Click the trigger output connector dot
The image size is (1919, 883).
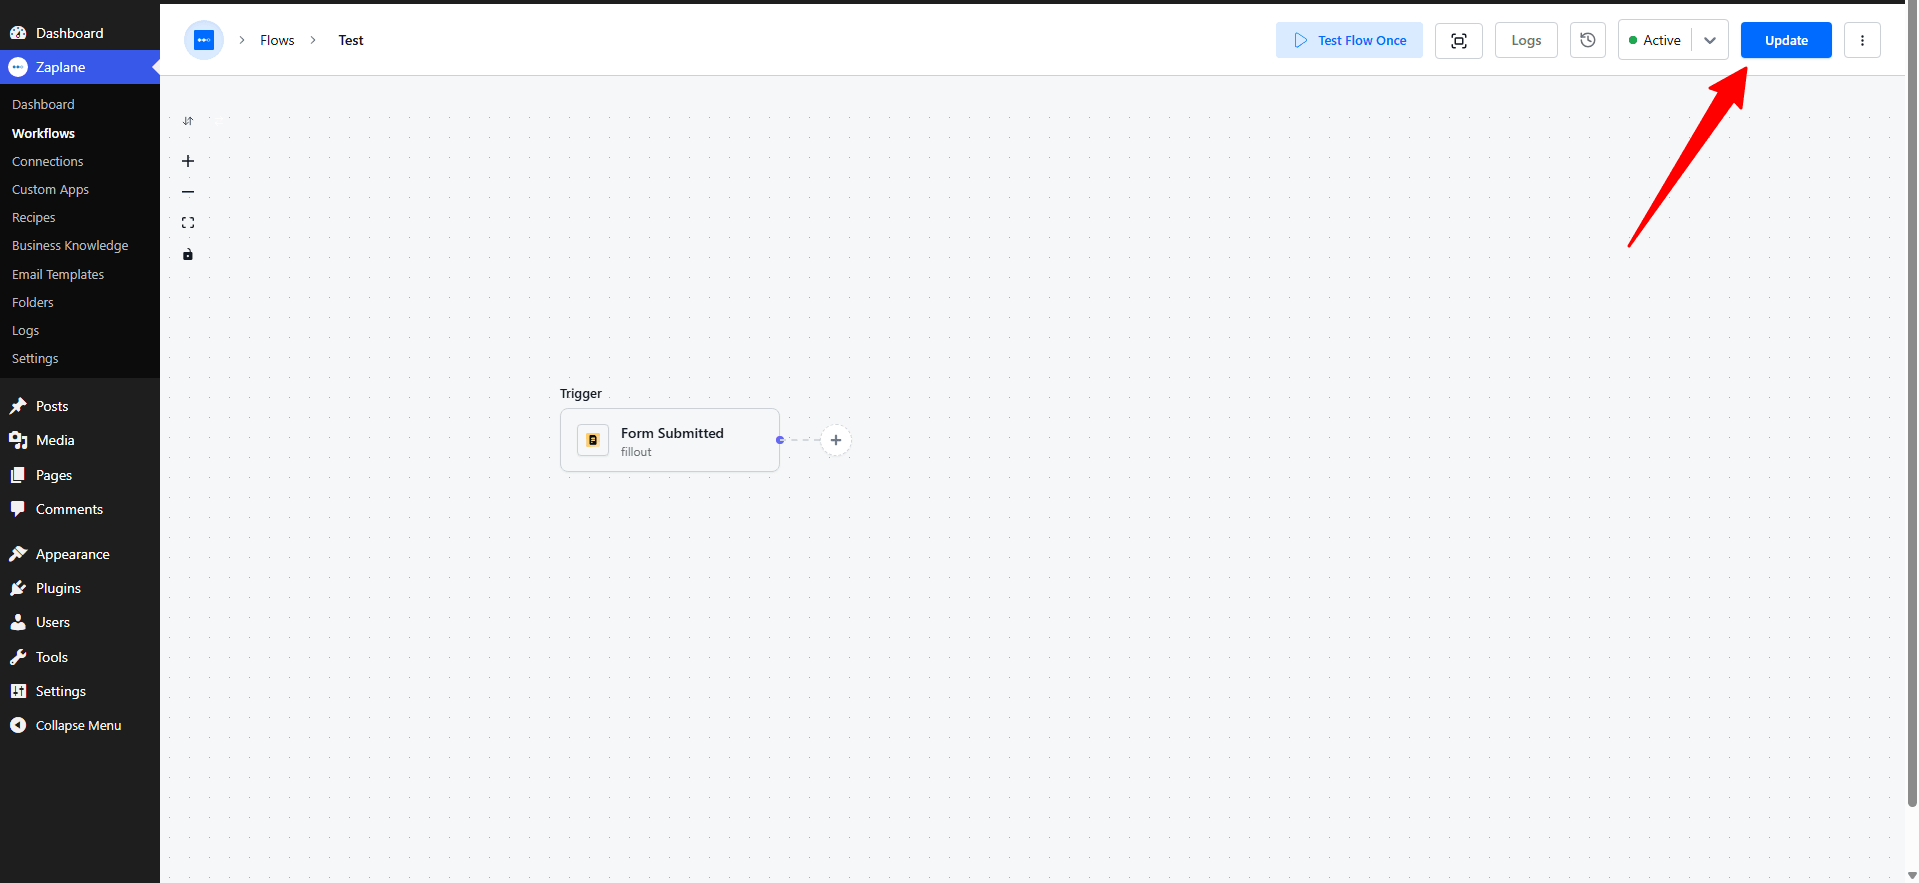point(780,440)
